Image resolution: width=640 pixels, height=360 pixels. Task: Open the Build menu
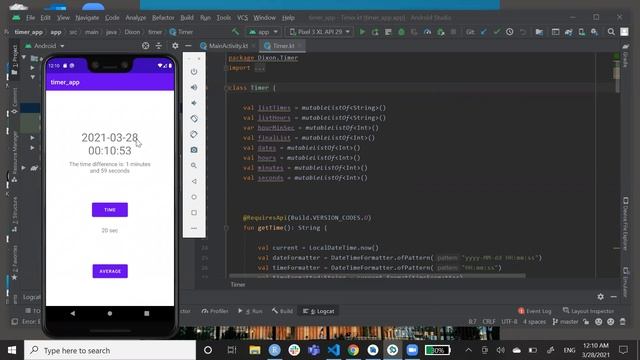click(187, 18)
